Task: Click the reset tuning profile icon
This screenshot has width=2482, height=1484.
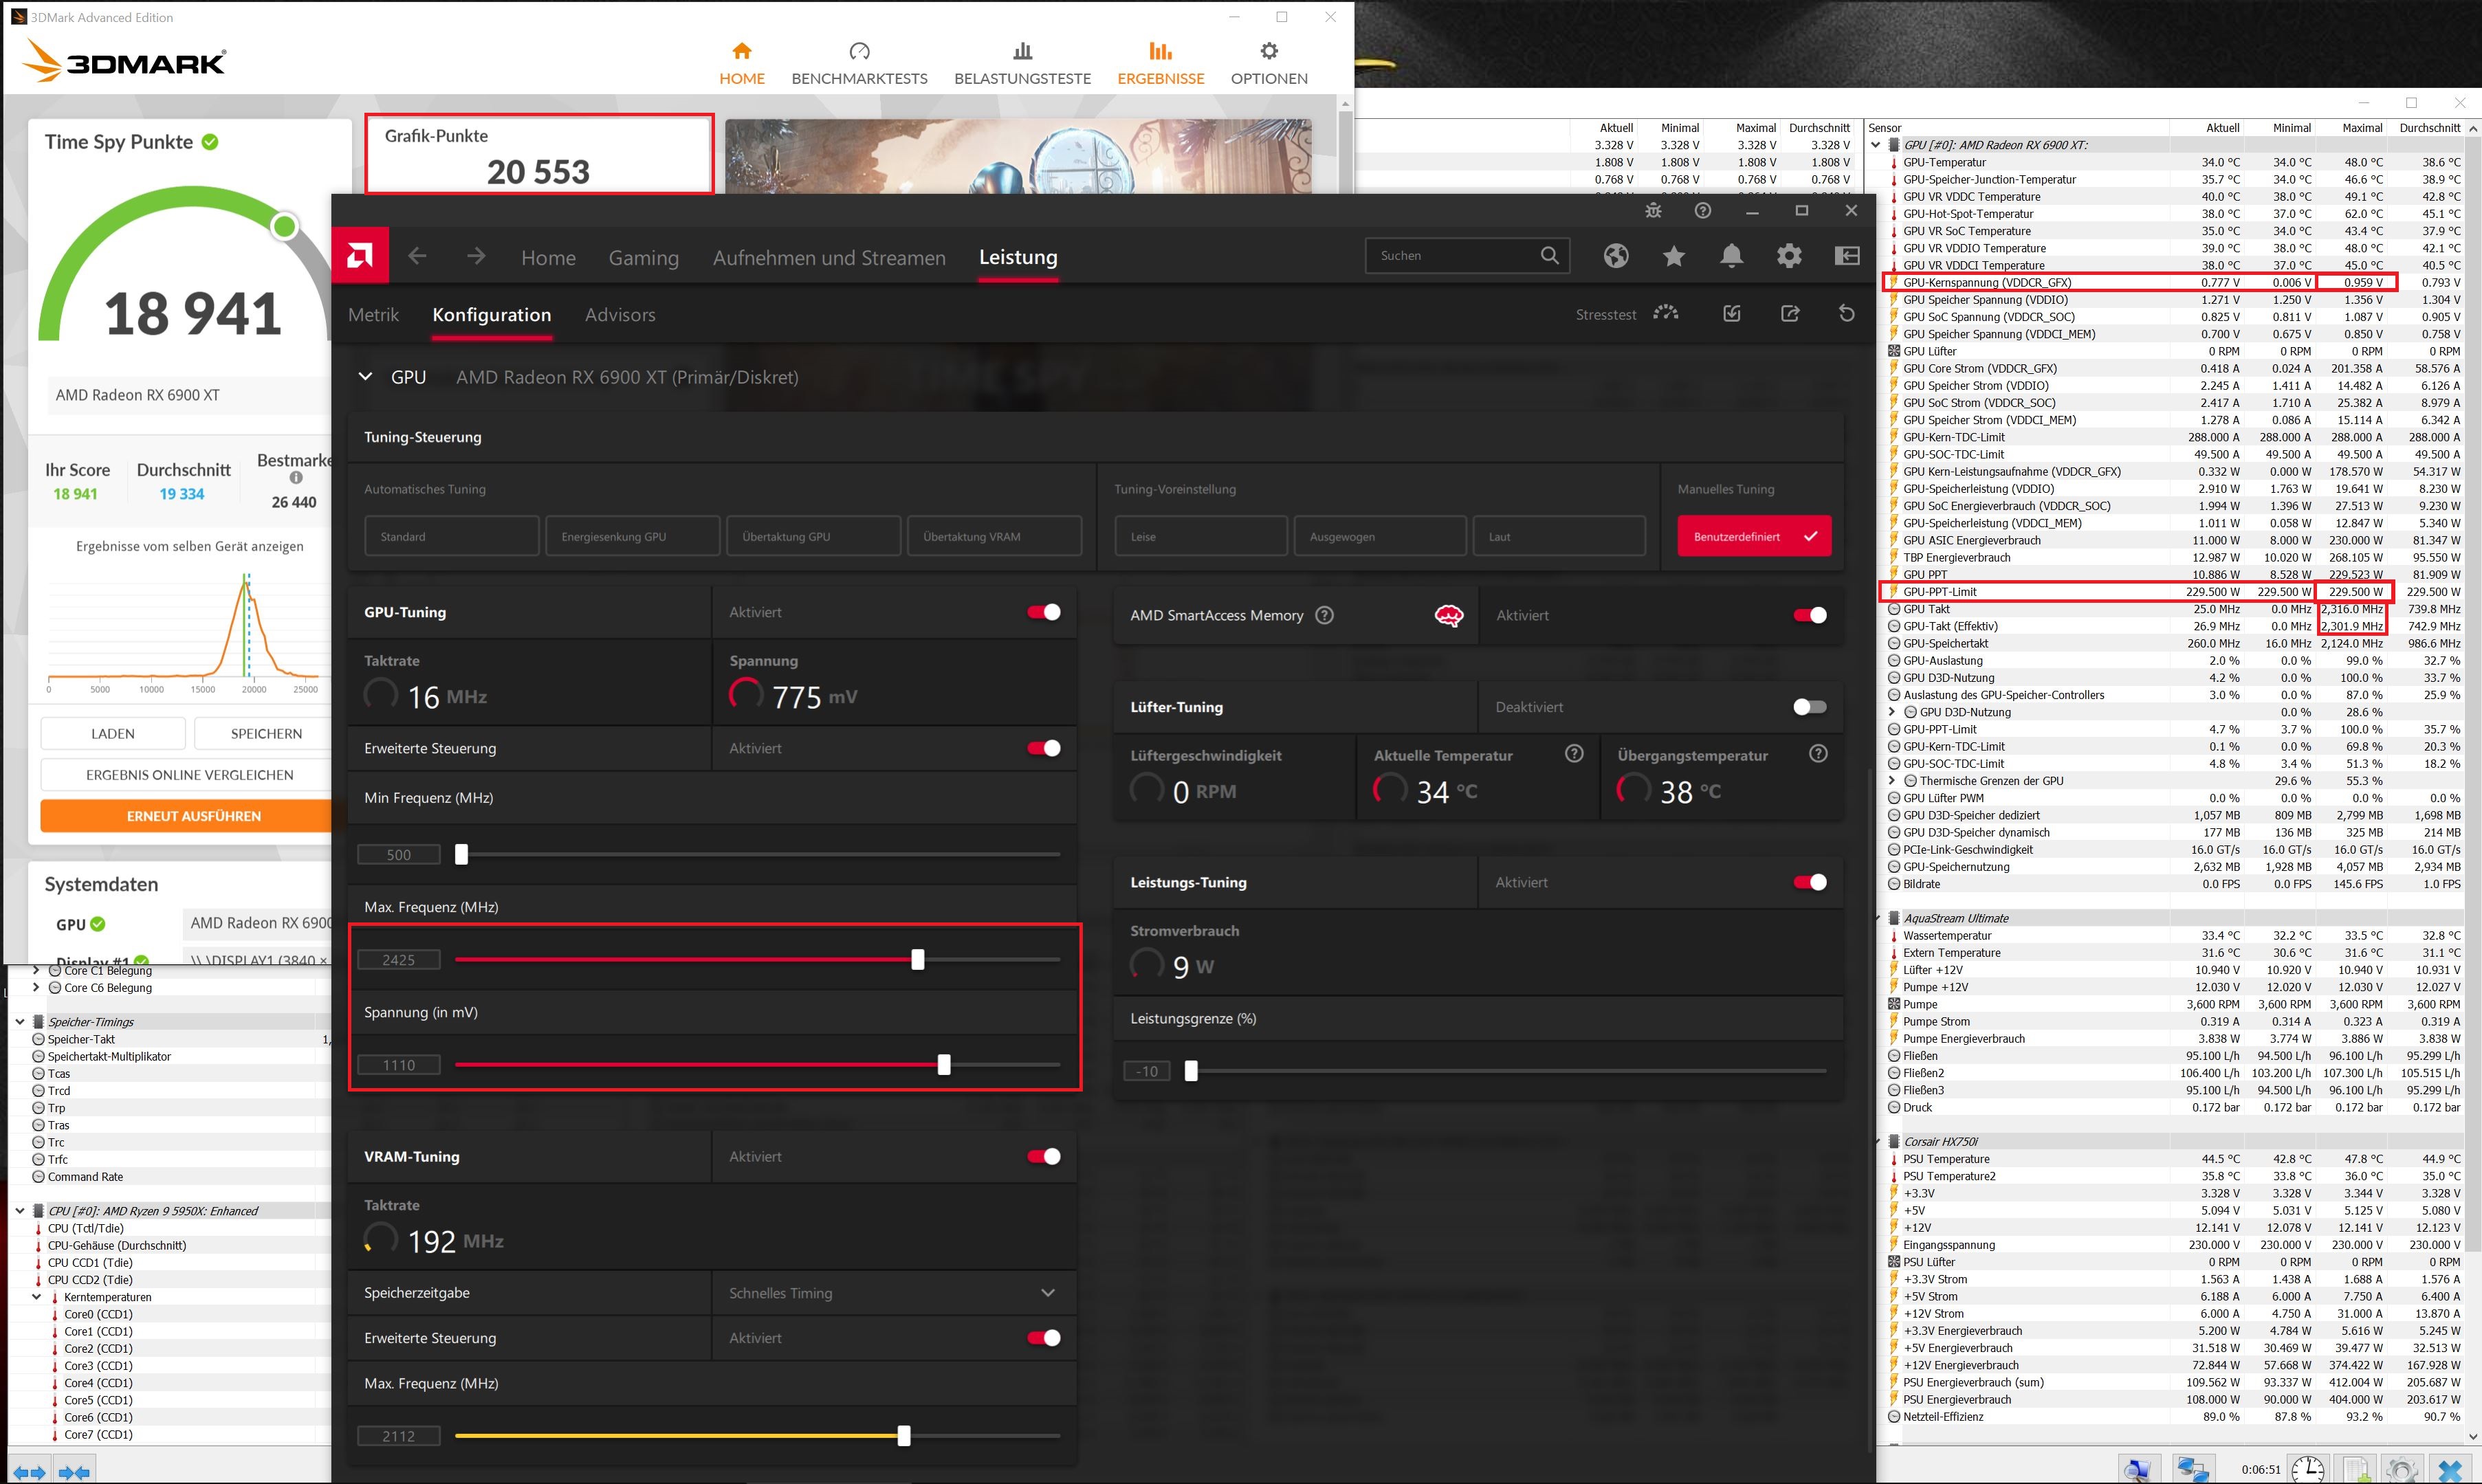Action: (x=1846, y=314)
